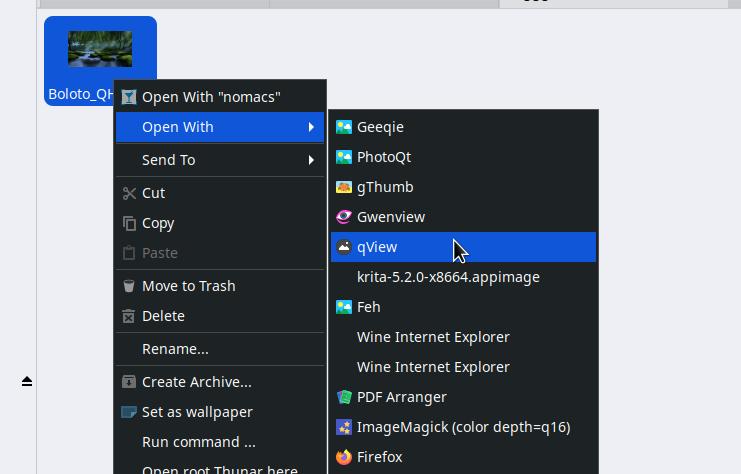This screenshot has height=474, width=741.
Task: Open image with PDF Arranger
Action: pyautogui.click(x=463, y=397)
